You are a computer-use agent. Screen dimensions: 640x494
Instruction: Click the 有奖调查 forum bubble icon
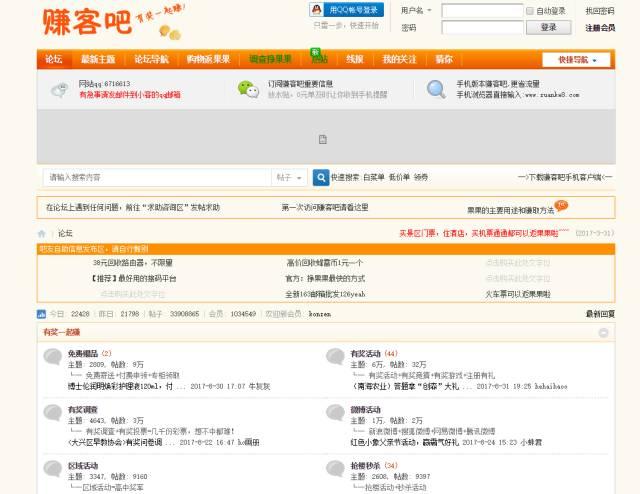click(x=53, y=412)
